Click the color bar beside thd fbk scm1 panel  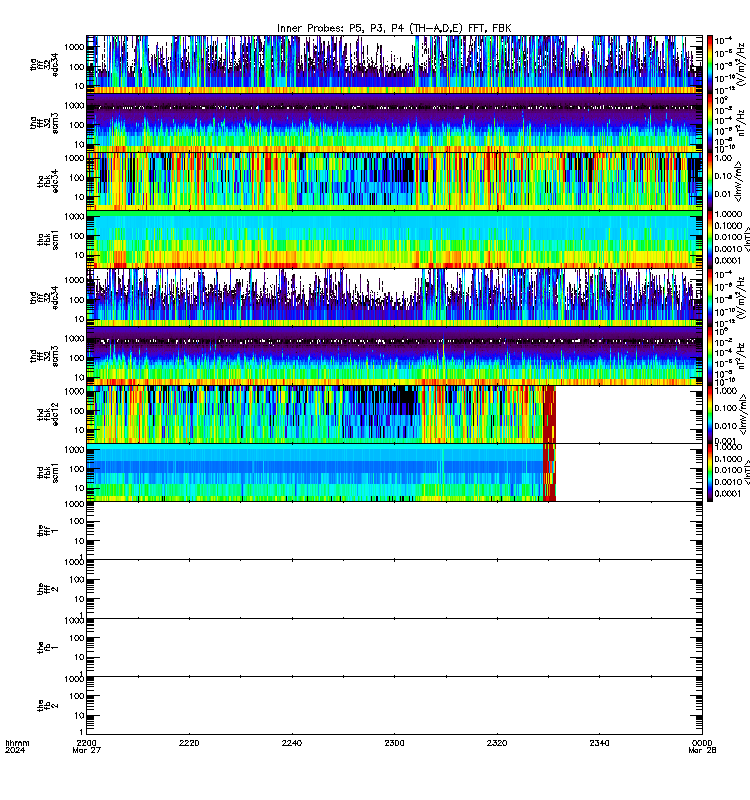point(710,473)
